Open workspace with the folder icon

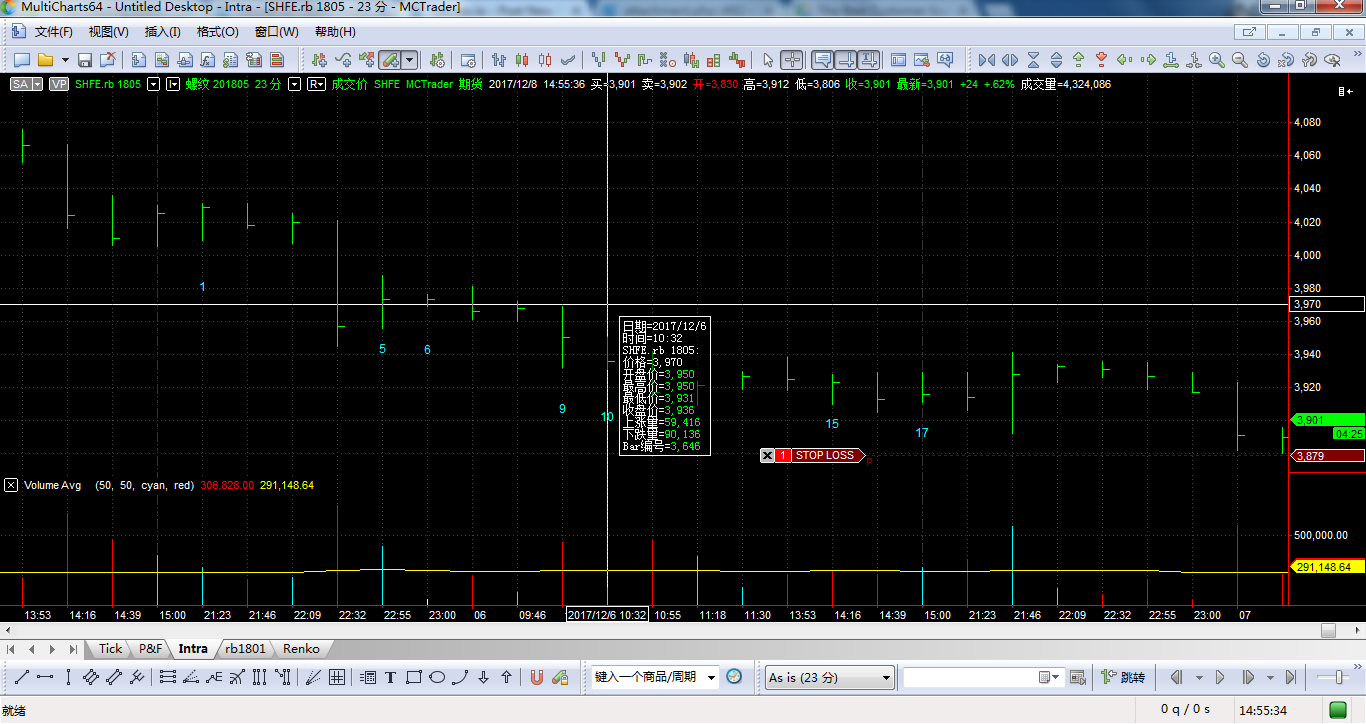tap(45, 60)
